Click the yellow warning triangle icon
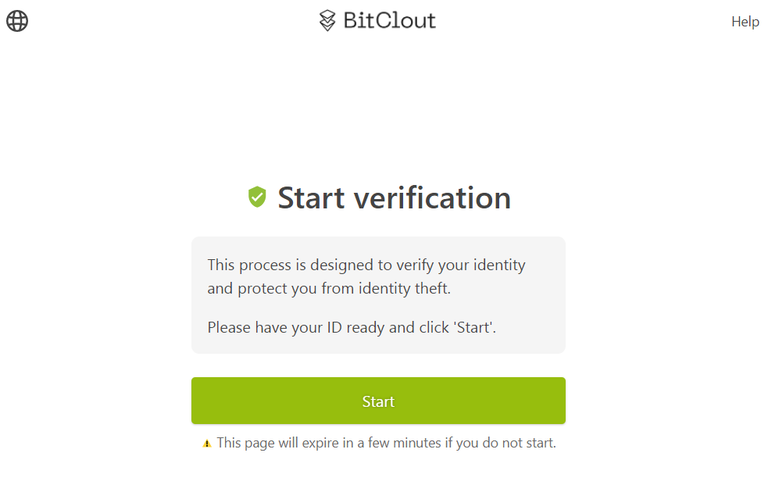768x477 pixels. [x=207, y=444]
